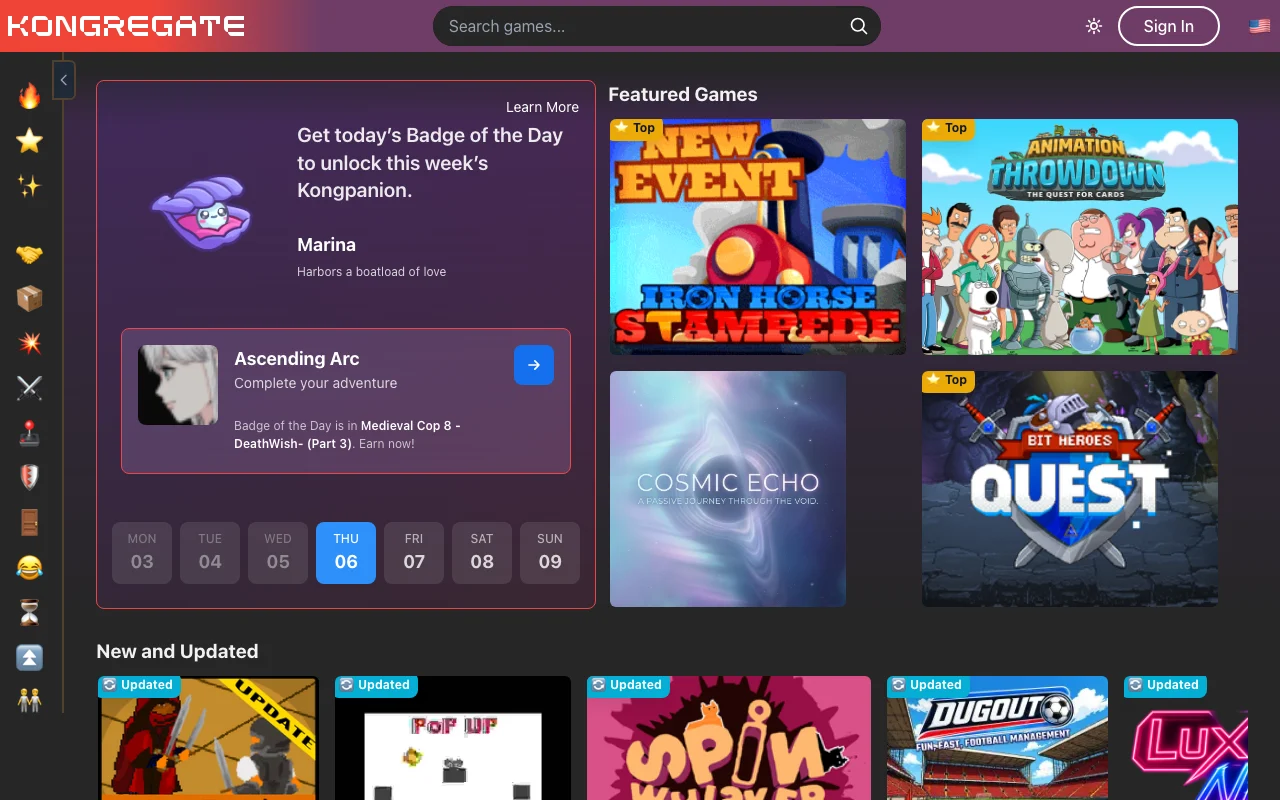Viewport: 1280px width, 800px height.
Task: Collapse the sidebar with the chevron button
Action: 64,80
